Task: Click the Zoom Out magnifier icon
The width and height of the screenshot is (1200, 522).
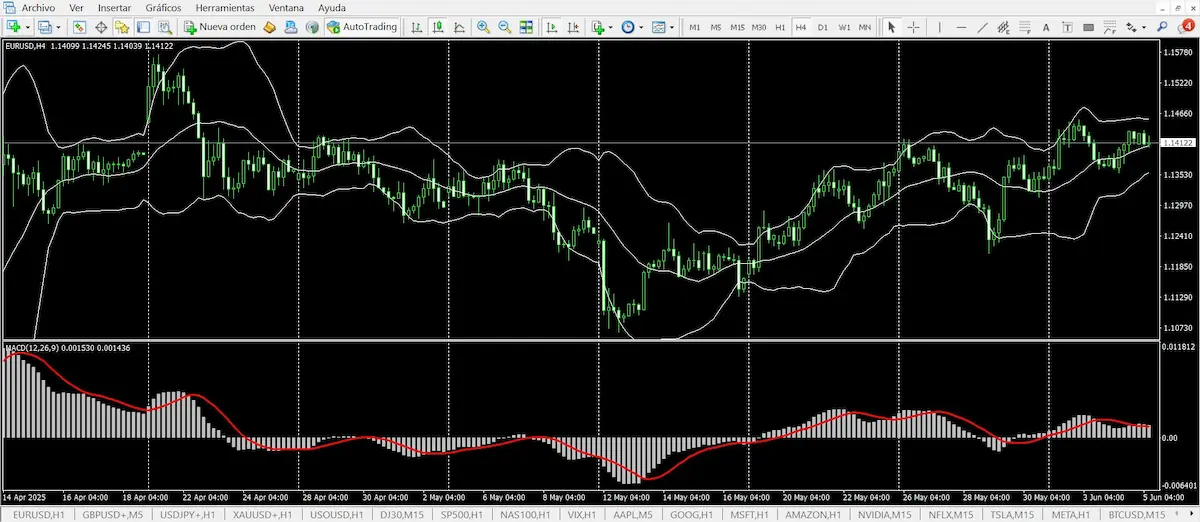Action: point(505,27)
